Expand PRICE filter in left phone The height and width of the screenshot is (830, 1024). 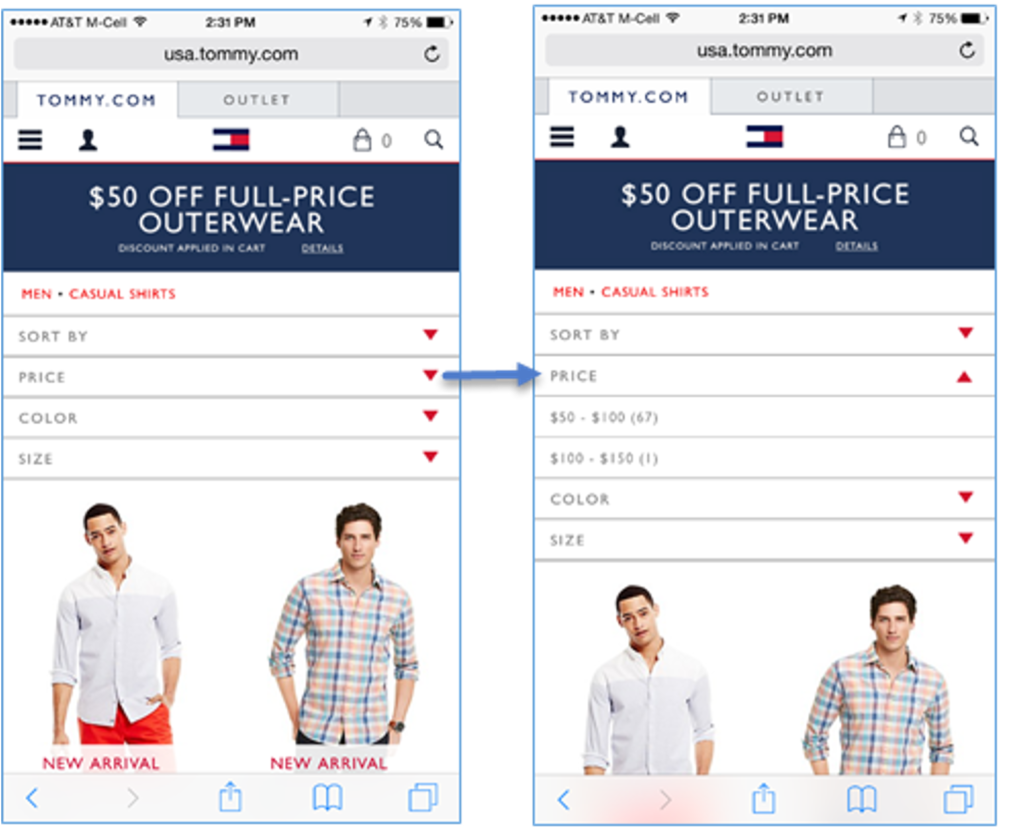[231, 377]
